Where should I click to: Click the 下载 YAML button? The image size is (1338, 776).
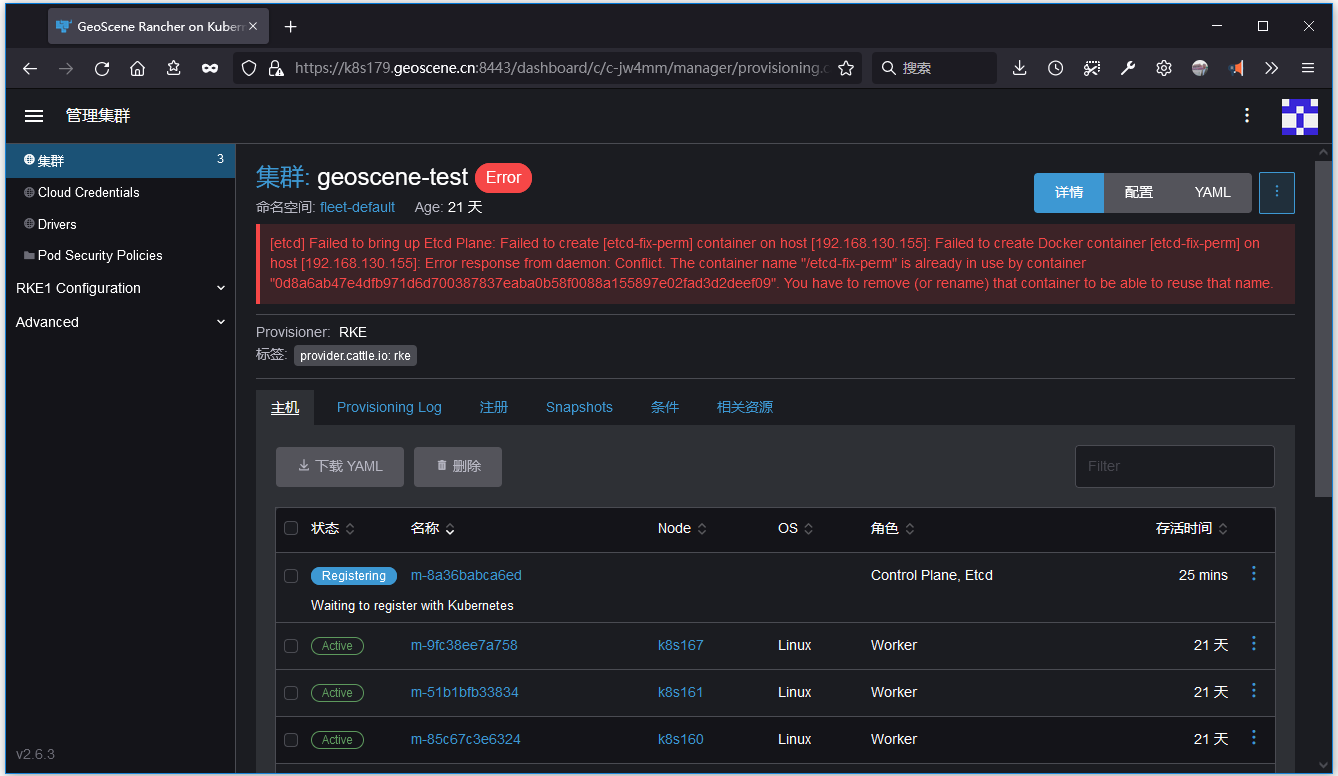pyautogui.click(x=340, y=466)
